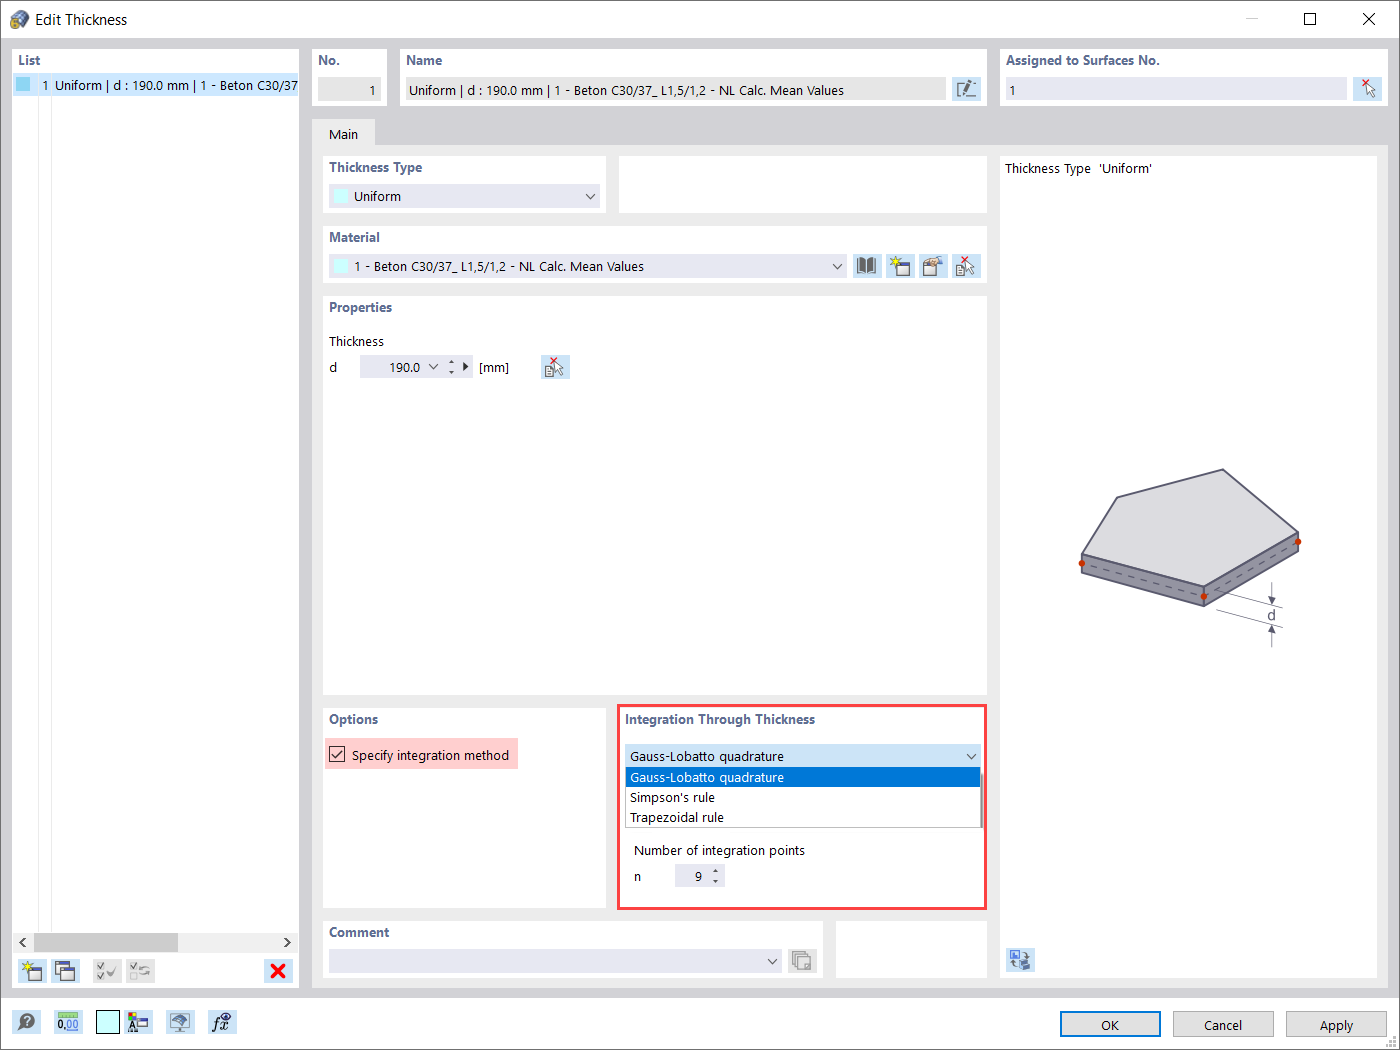The image size is (1400, 1050).
Task: Click the material color display icon
Action: 138,1022
